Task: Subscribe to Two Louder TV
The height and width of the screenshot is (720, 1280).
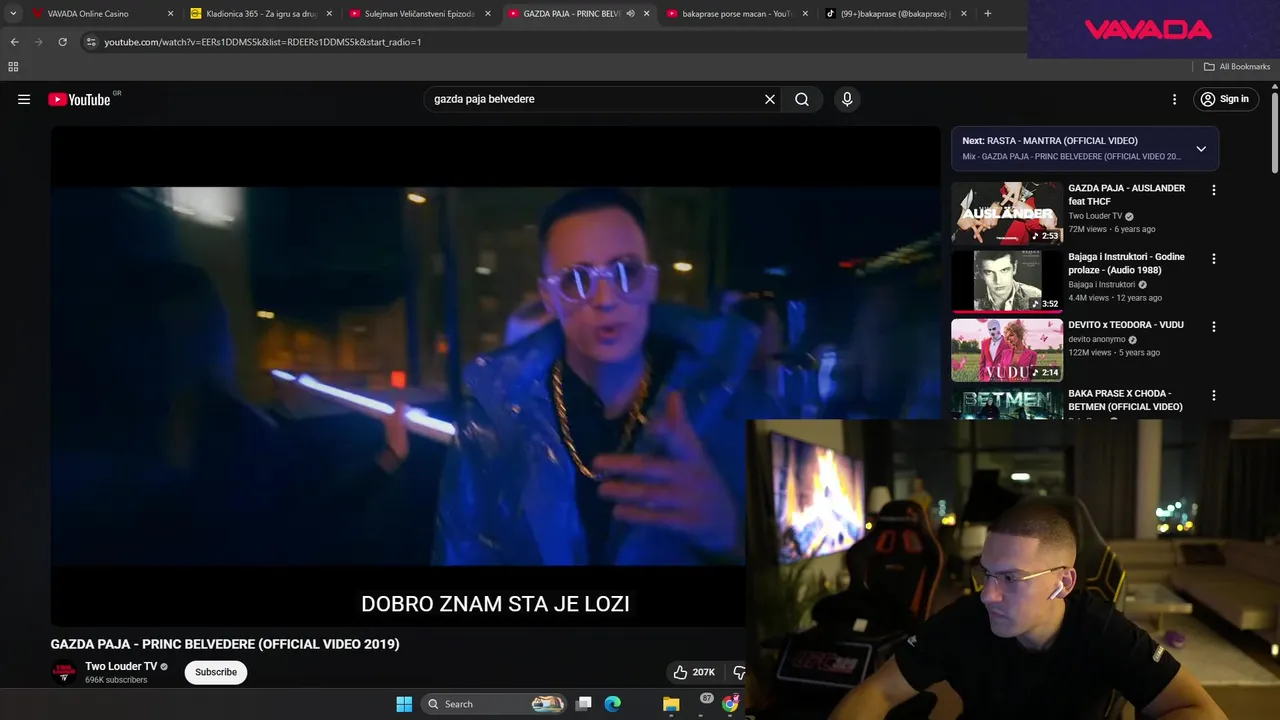Action: [216, 672]
